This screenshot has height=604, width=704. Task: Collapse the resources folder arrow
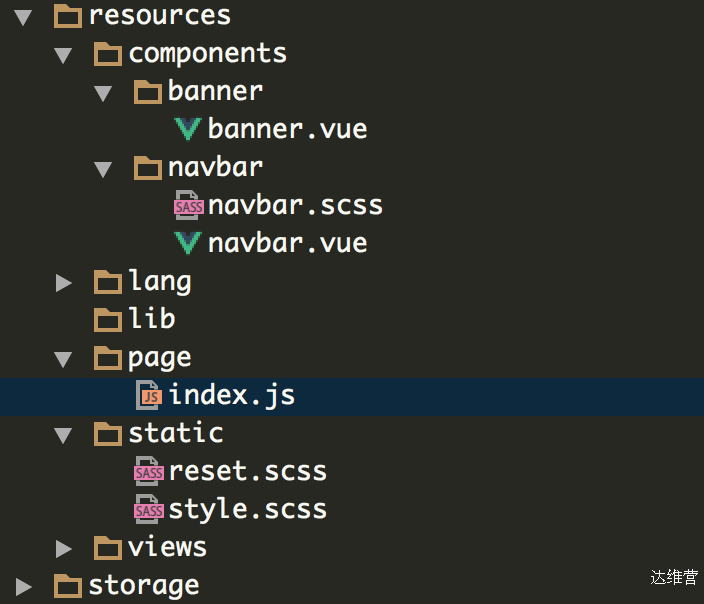click(23, 17)
